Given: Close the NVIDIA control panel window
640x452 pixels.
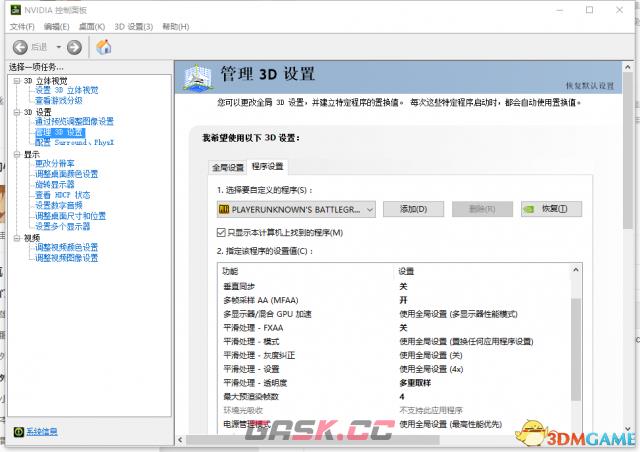Looking at the screenshot, I should pos(619,10).
